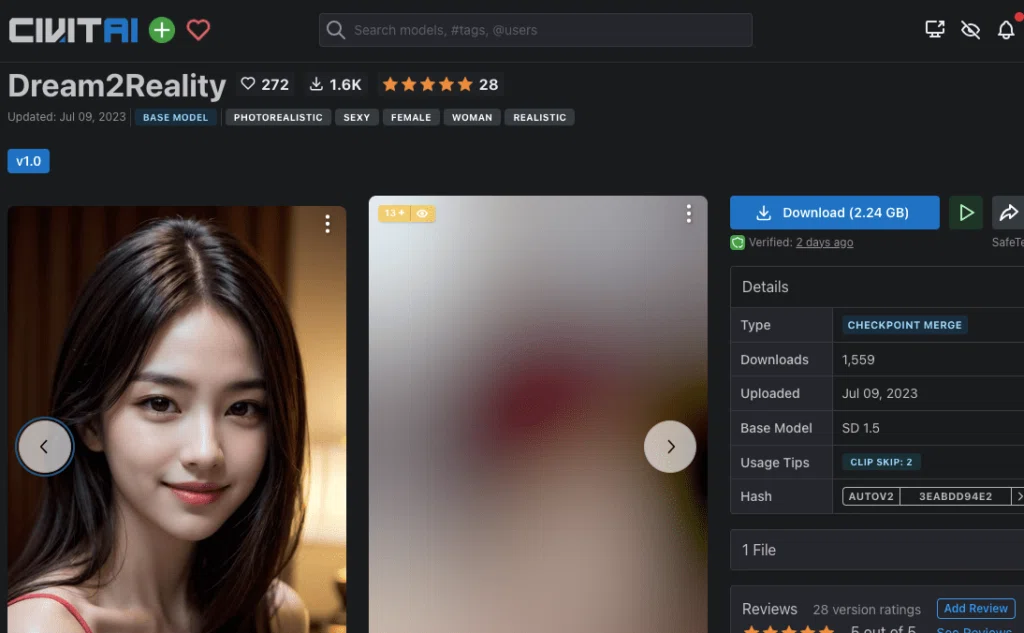Screen dimensions: 1024x633
Task: Click the 1.6K download count icon
Action: coord(316,84)
